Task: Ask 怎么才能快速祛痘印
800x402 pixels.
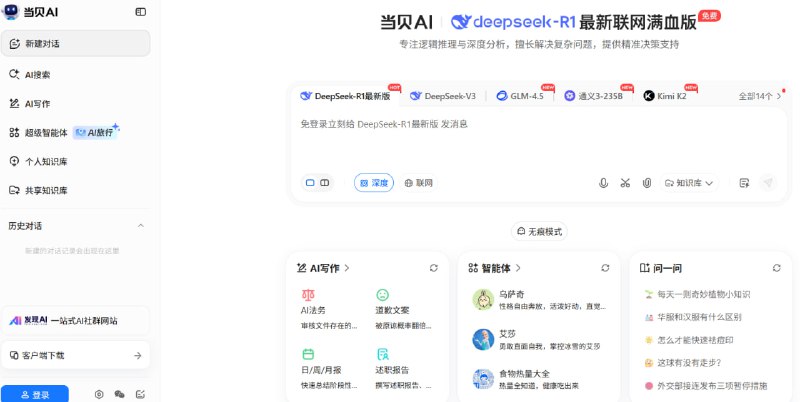Action: coord(689,340)
